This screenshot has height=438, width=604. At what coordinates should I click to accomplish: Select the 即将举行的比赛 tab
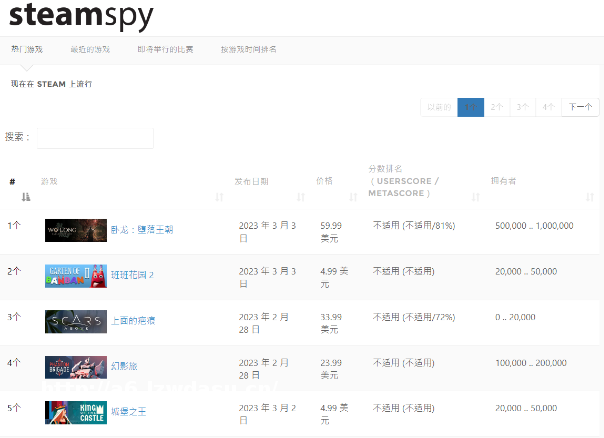[166, 49]
